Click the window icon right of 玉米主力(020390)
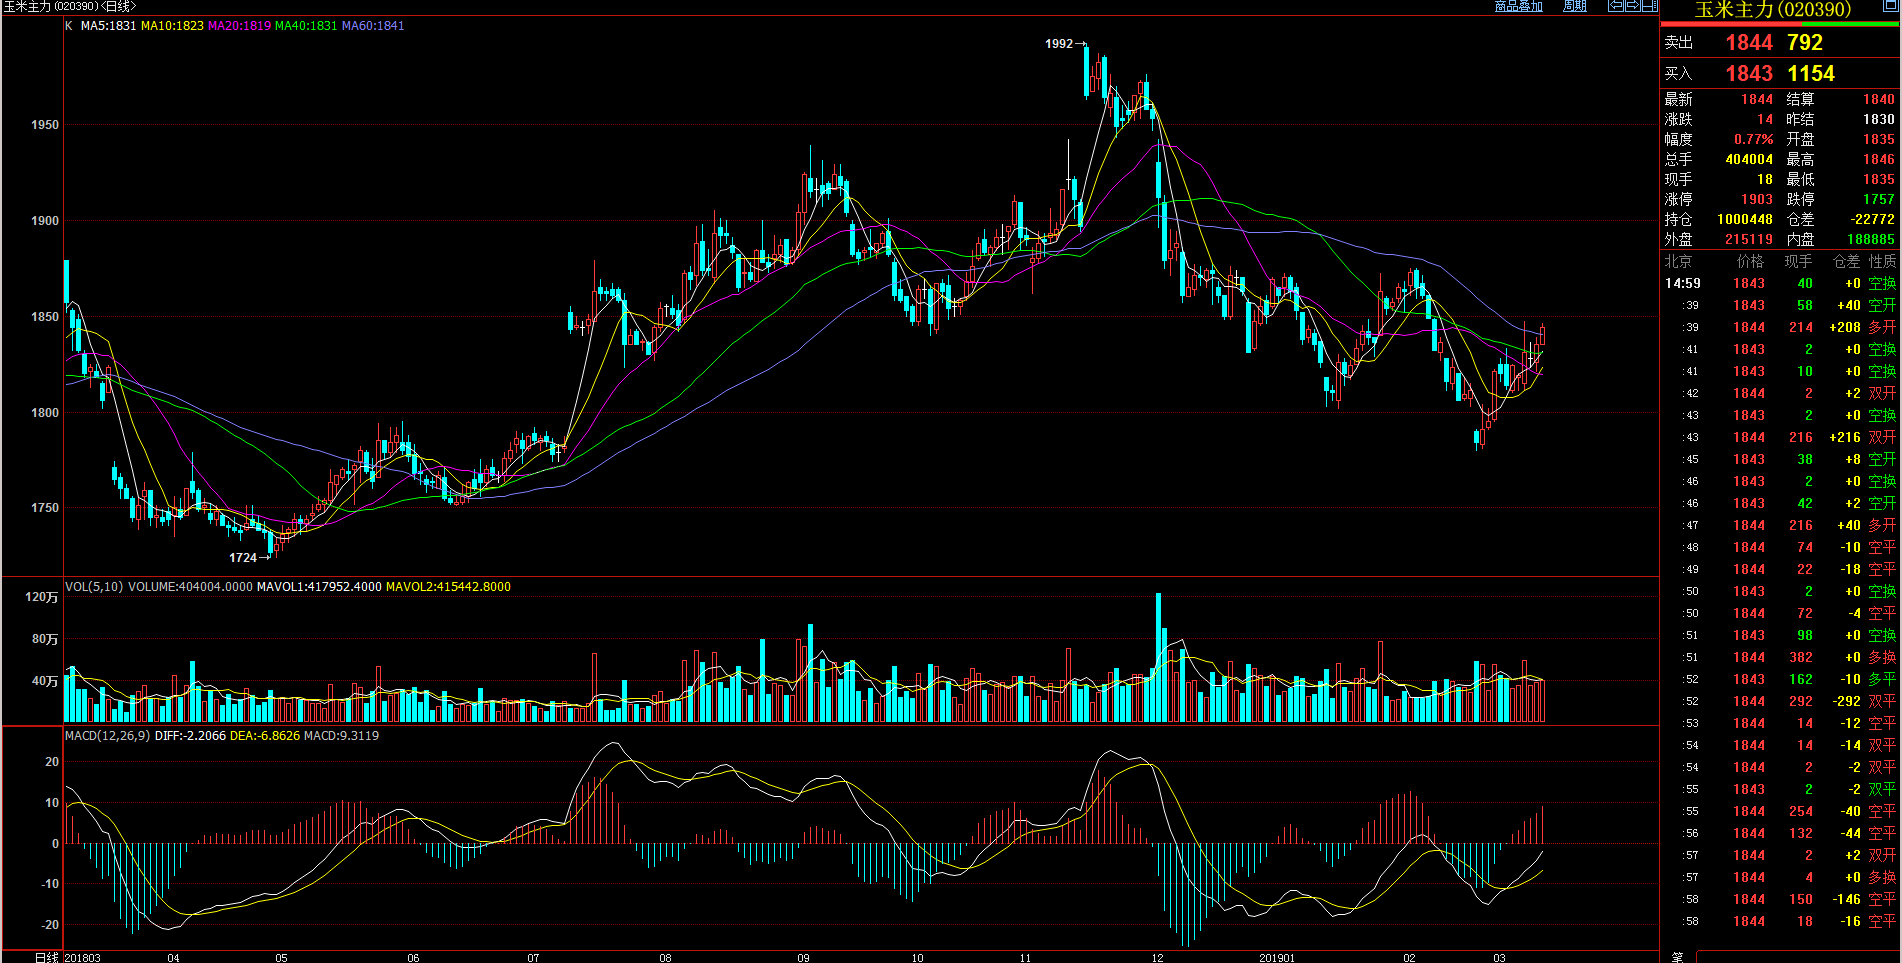Viewport: 1902px width, 963px height. click(x=1891, y=6)
